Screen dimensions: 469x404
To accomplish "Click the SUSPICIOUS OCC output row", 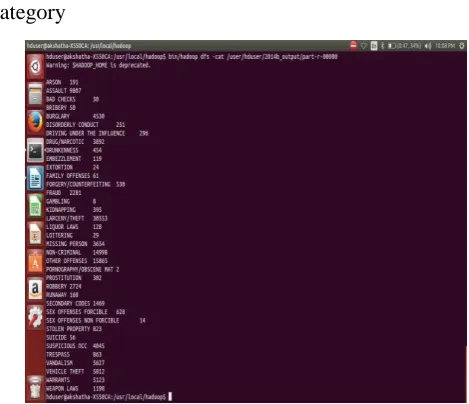I will coord(75,345).
